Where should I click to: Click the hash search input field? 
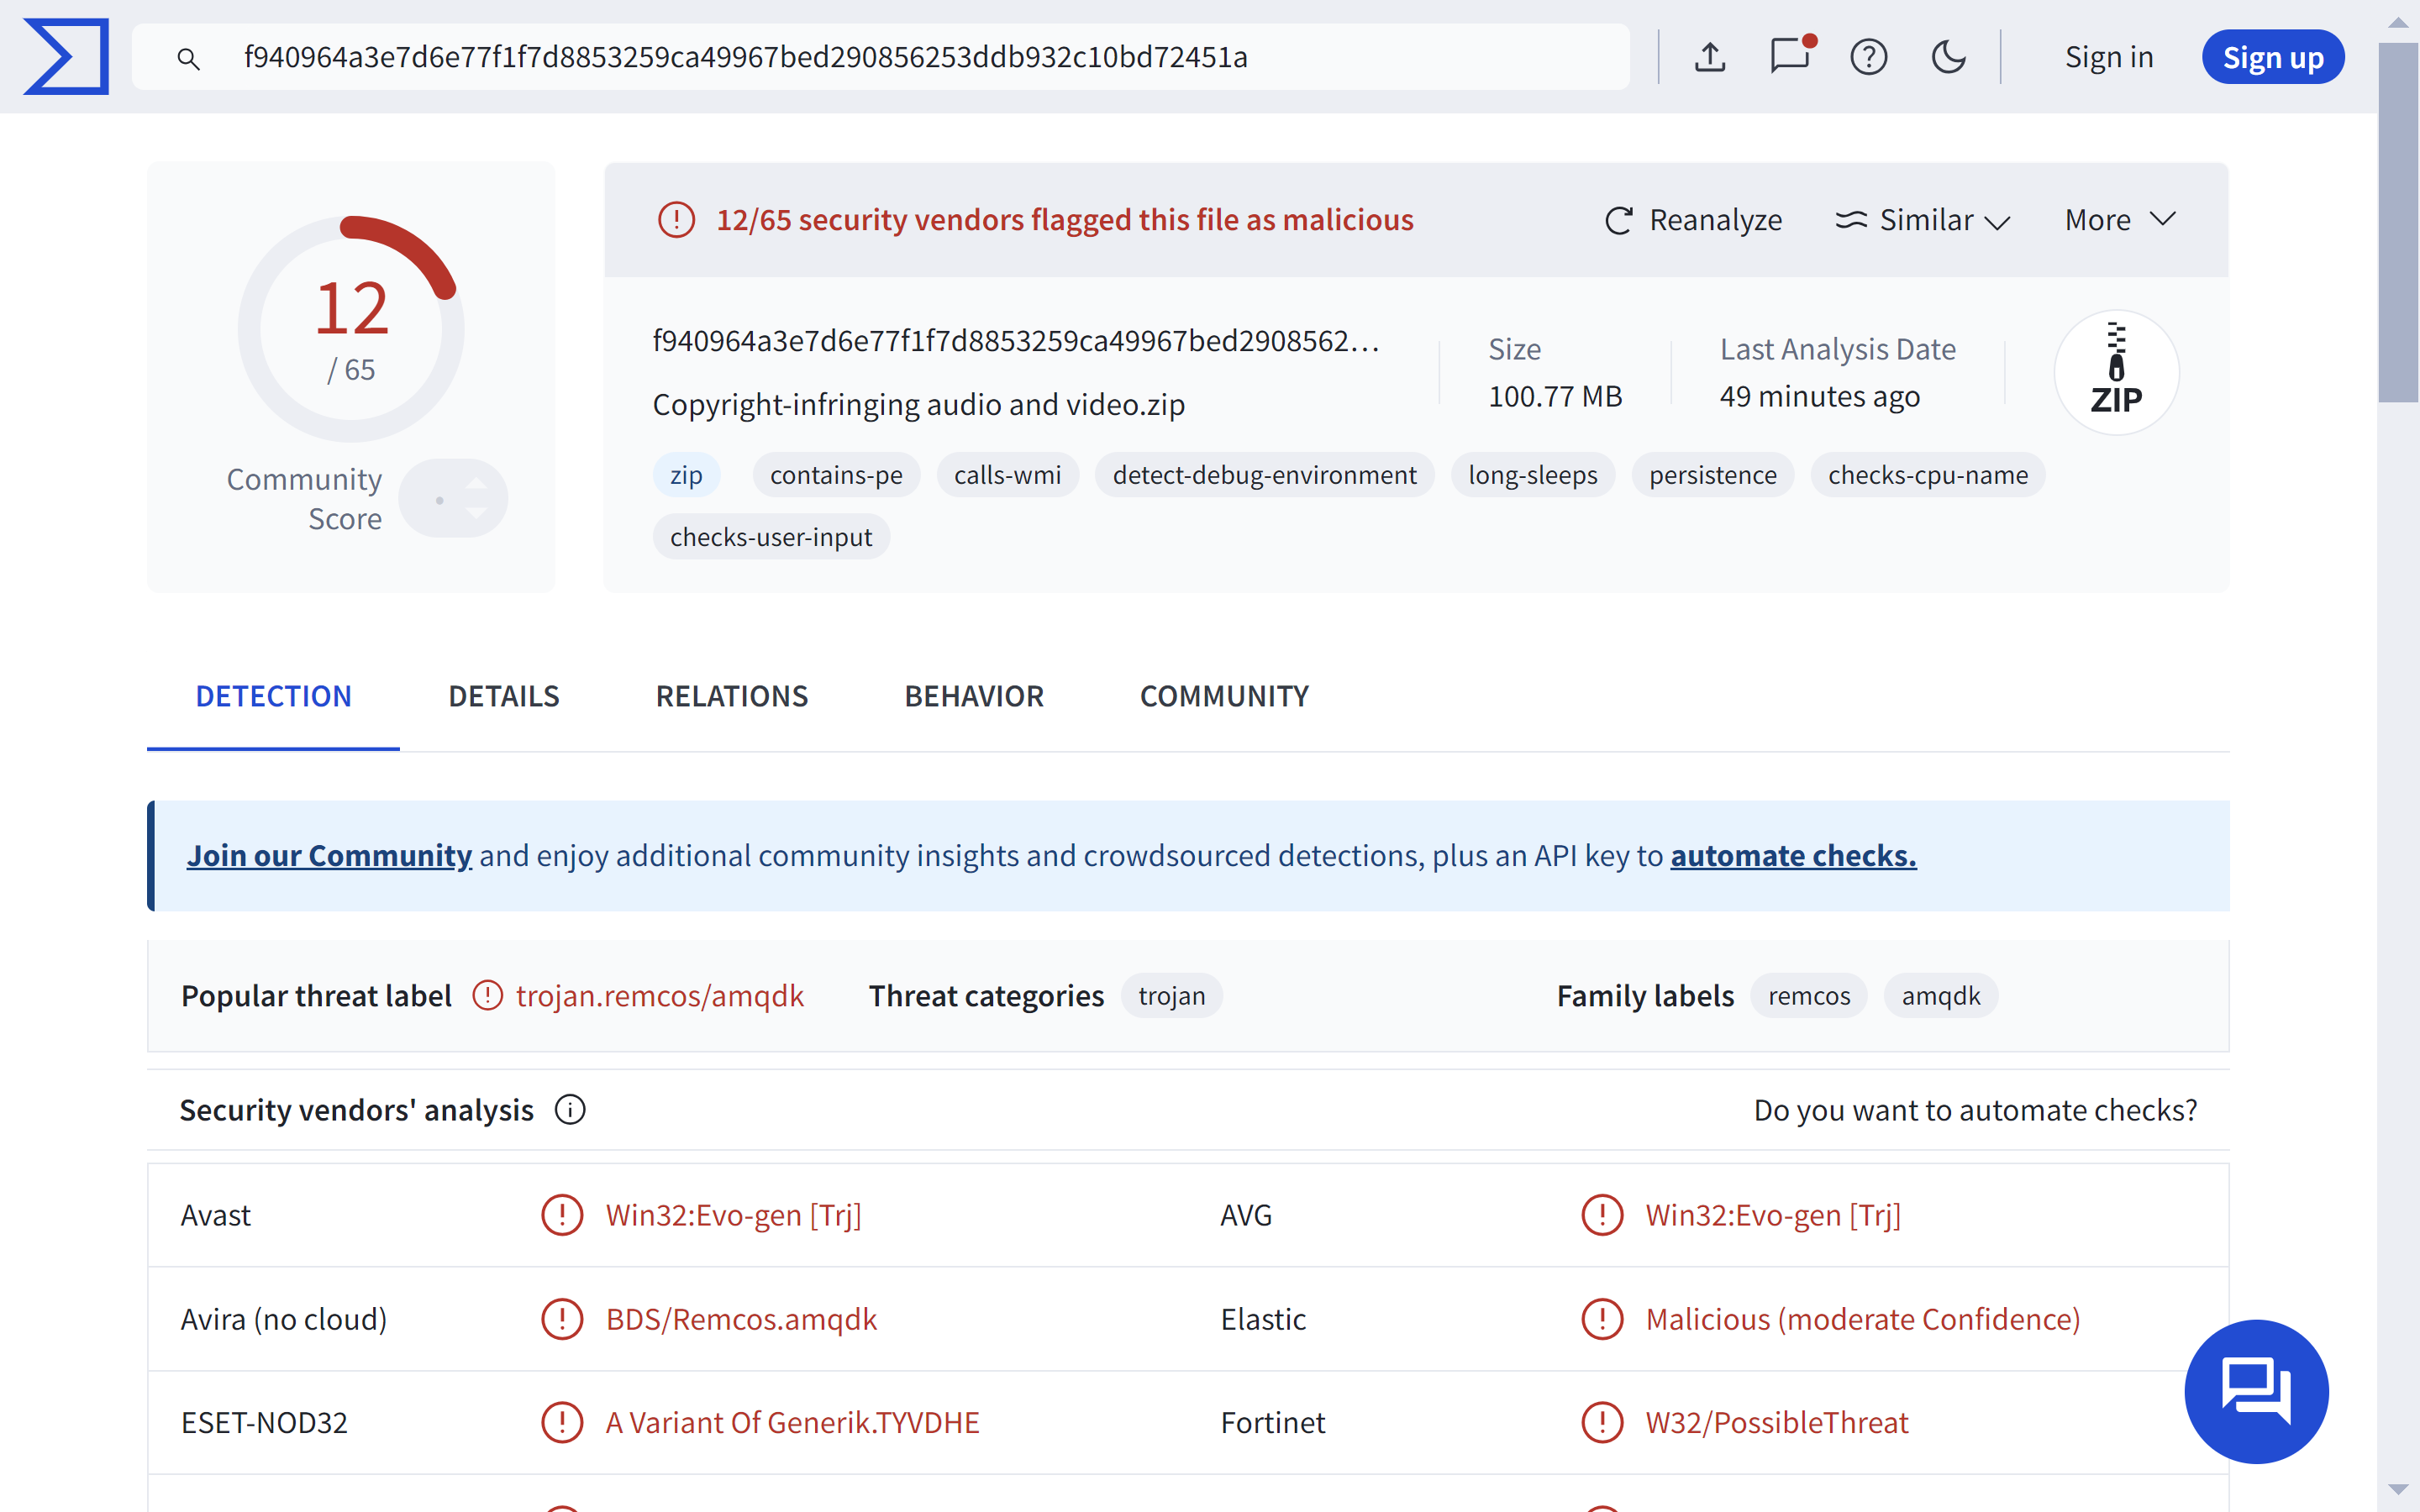[x=880, y=57]
